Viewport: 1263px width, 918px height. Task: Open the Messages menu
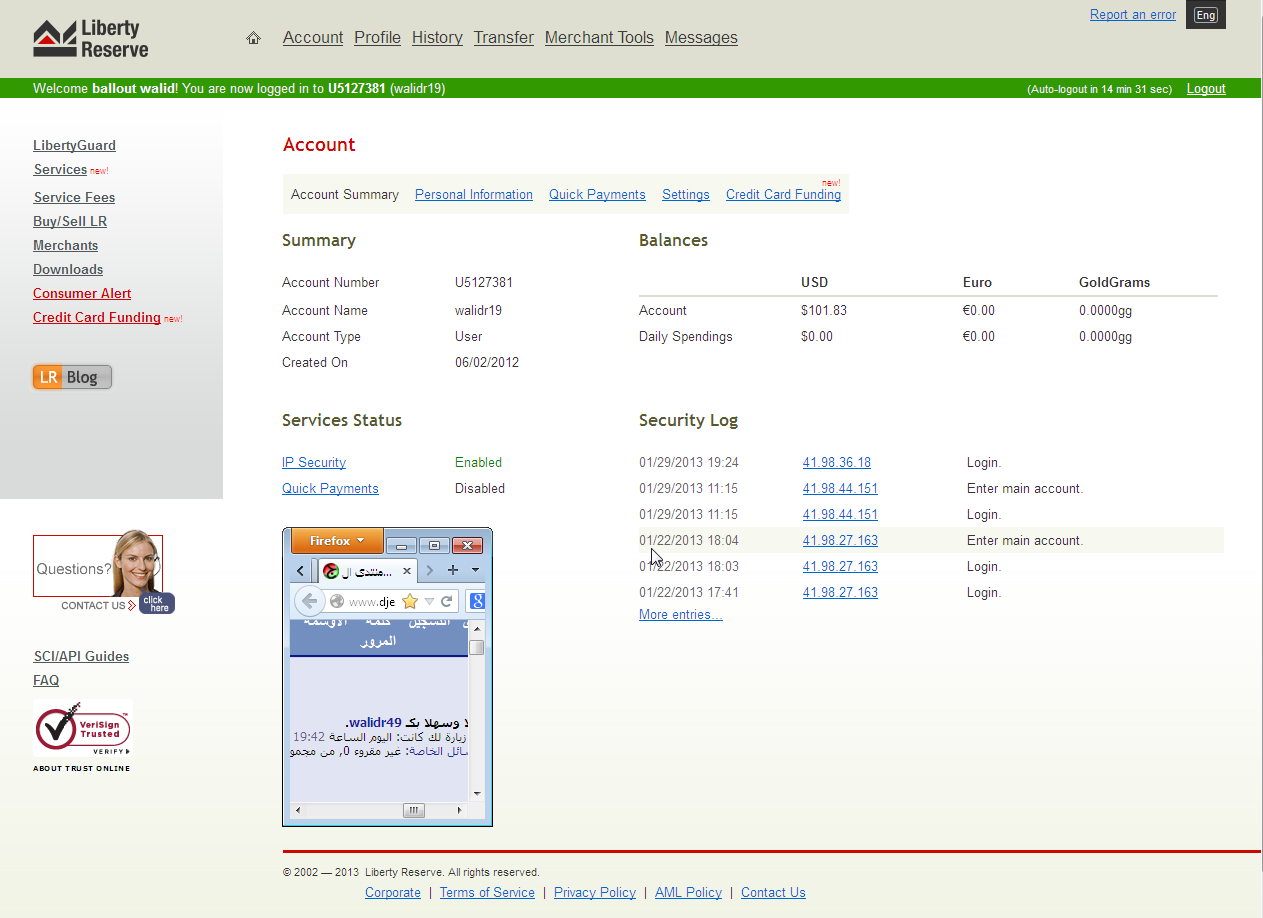click(701, 38)
